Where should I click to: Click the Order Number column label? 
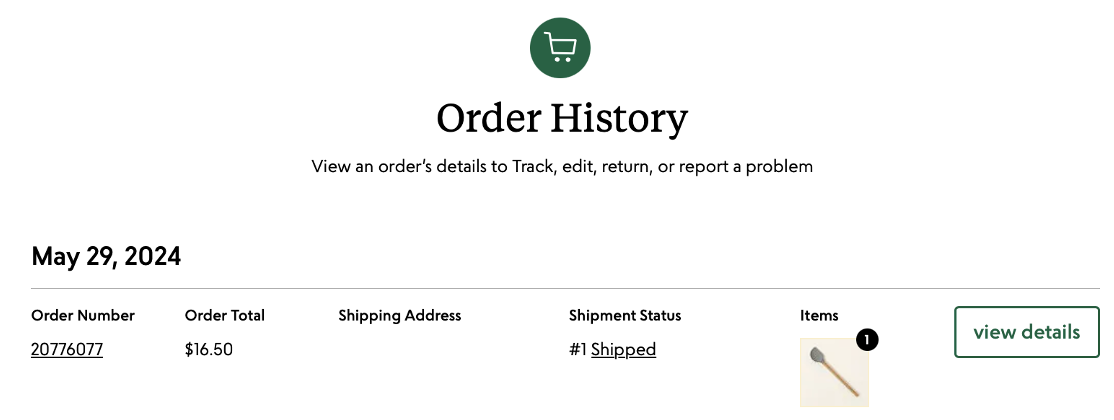point(83,316)
